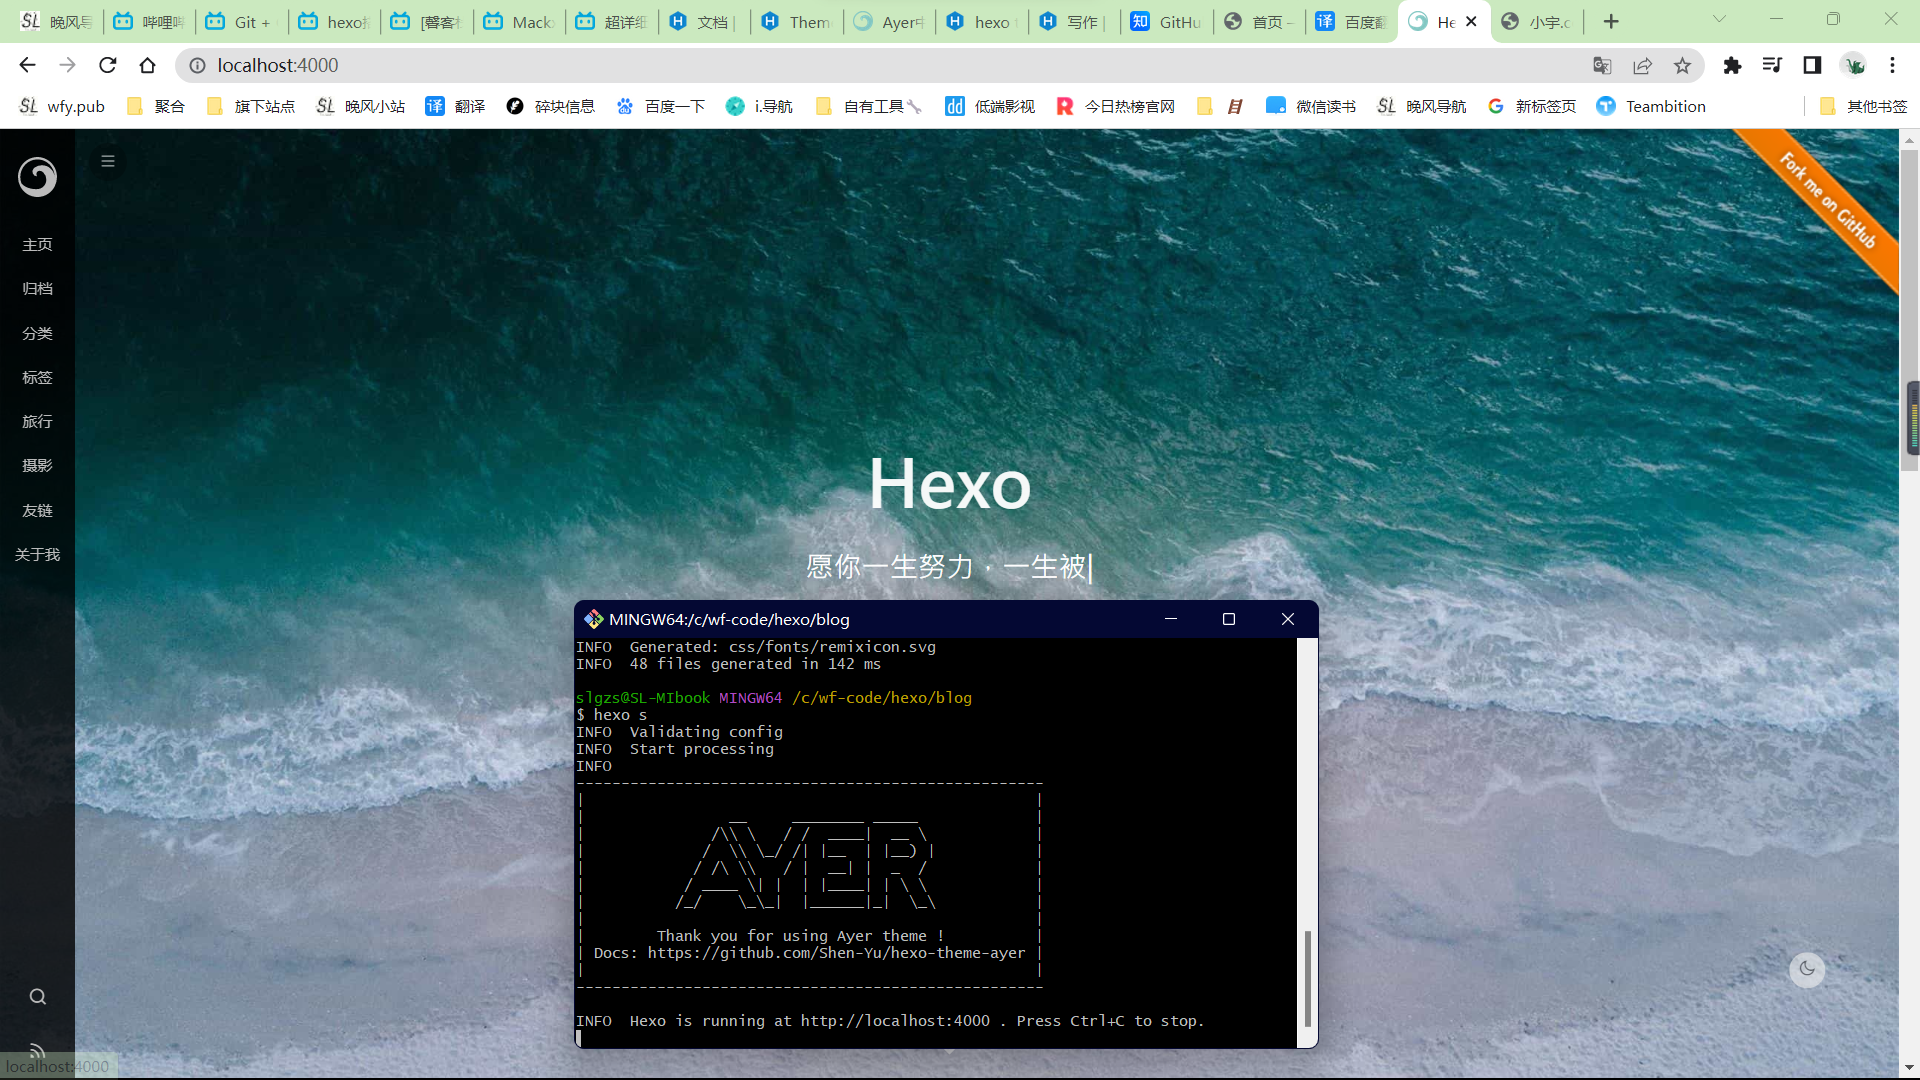This screenshot has height=1080, width=1920.
Task: Go to the browser home page icon
Action: 148,65
